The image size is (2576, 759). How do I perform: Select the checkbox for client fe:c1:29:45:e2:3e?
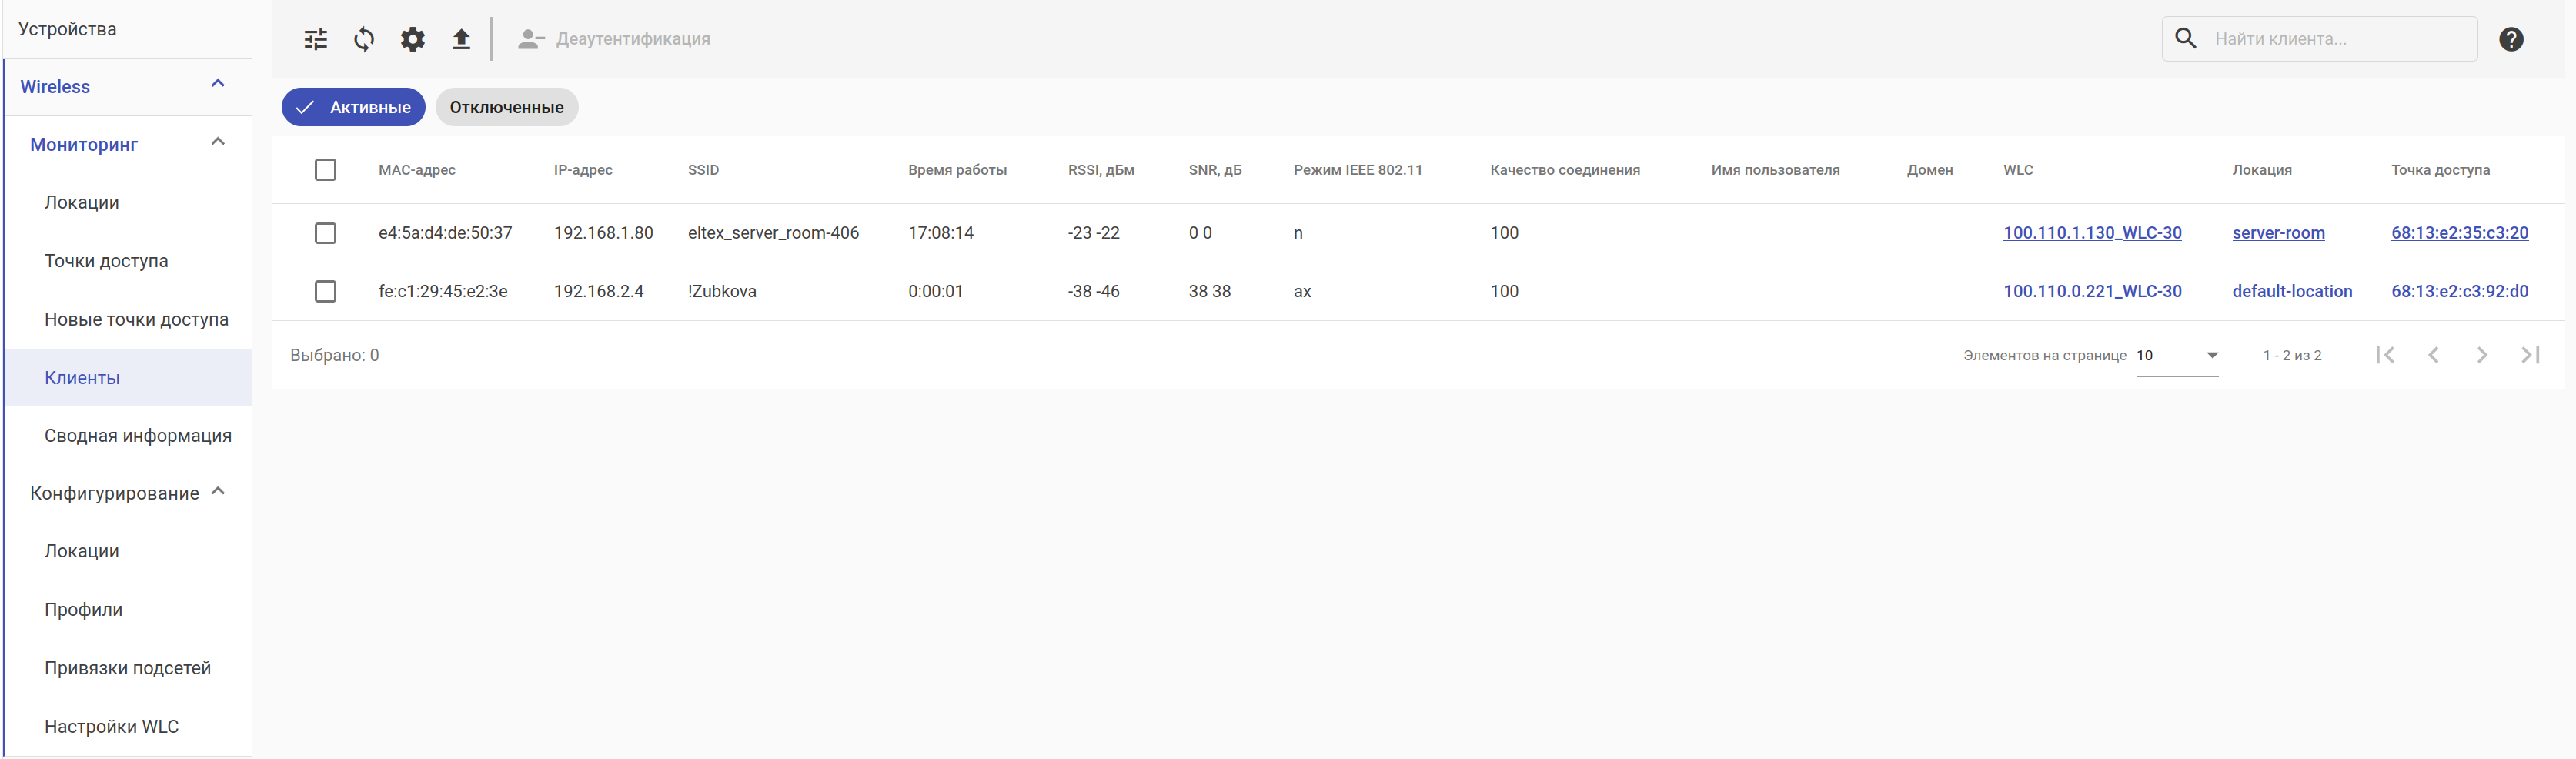tap(325, 291)
